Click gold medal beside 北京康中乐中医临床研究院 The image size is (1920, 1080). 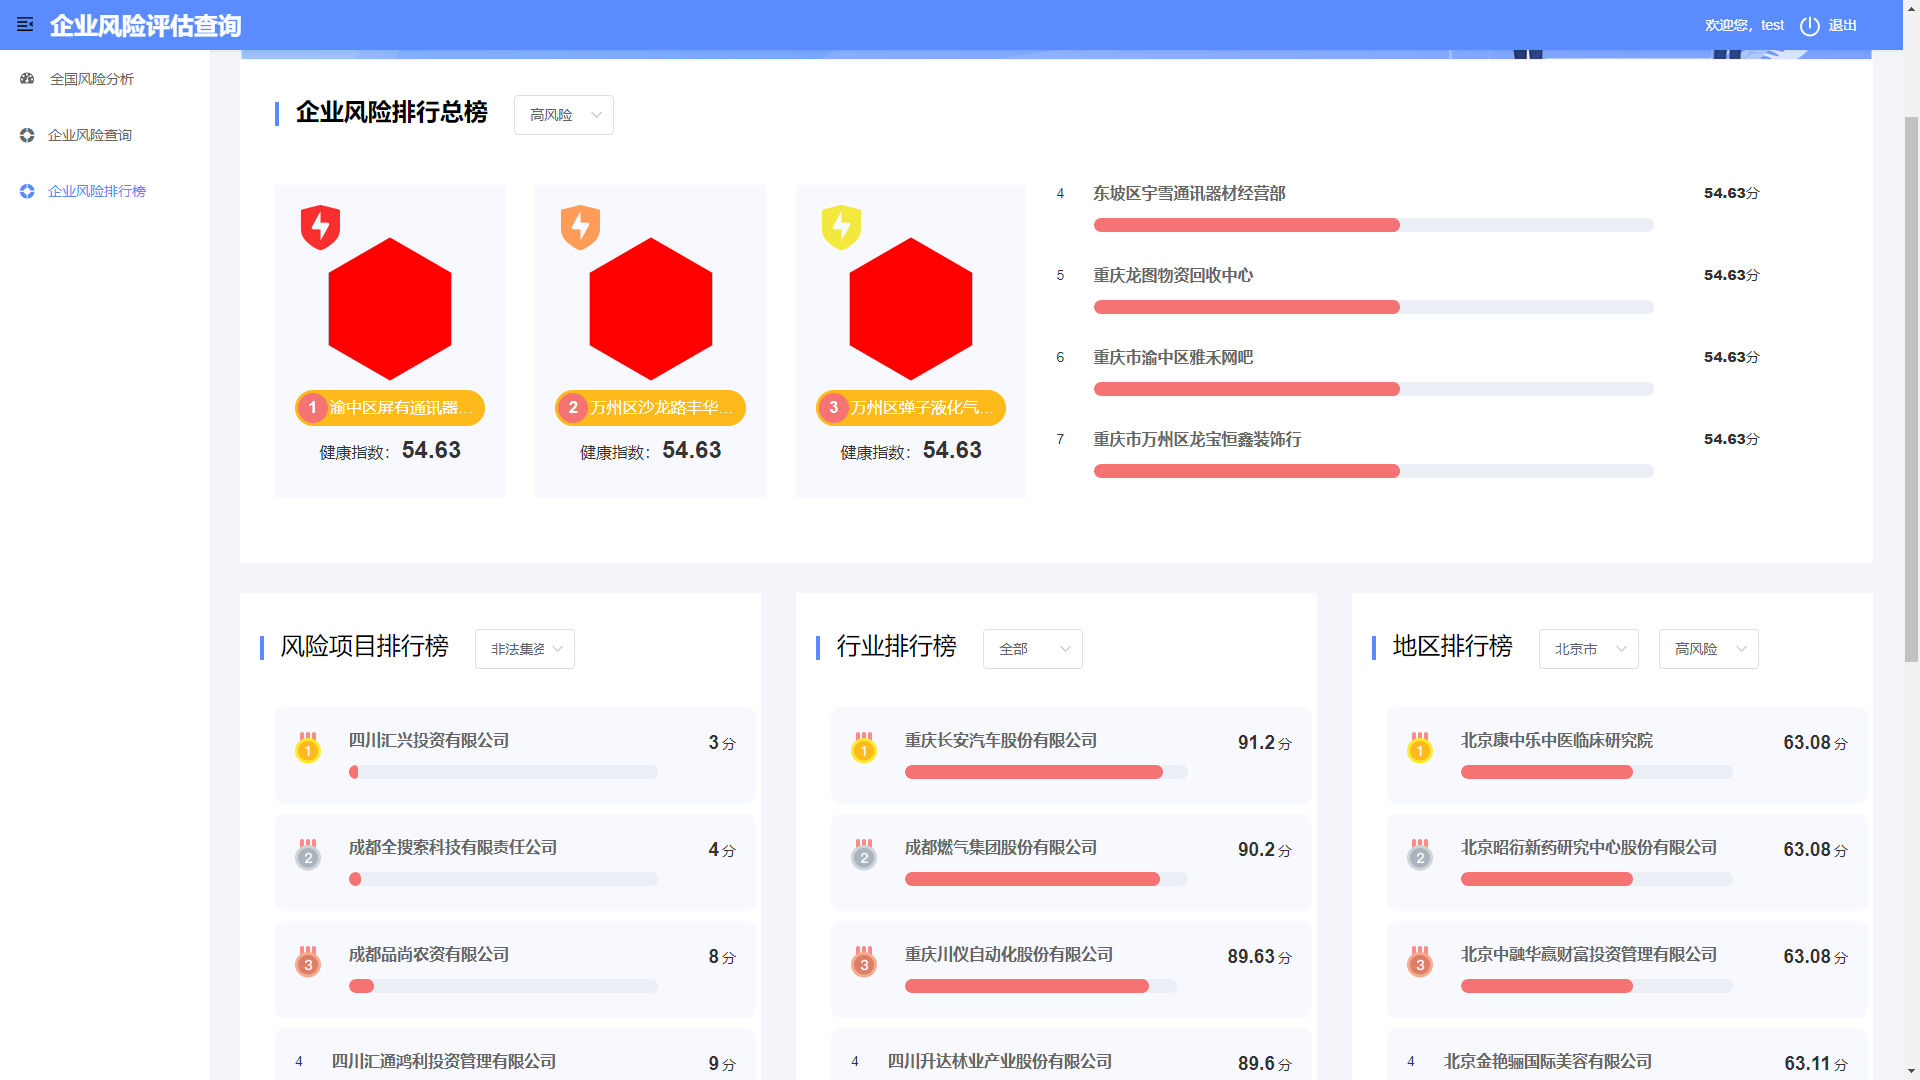[1420, 747]
